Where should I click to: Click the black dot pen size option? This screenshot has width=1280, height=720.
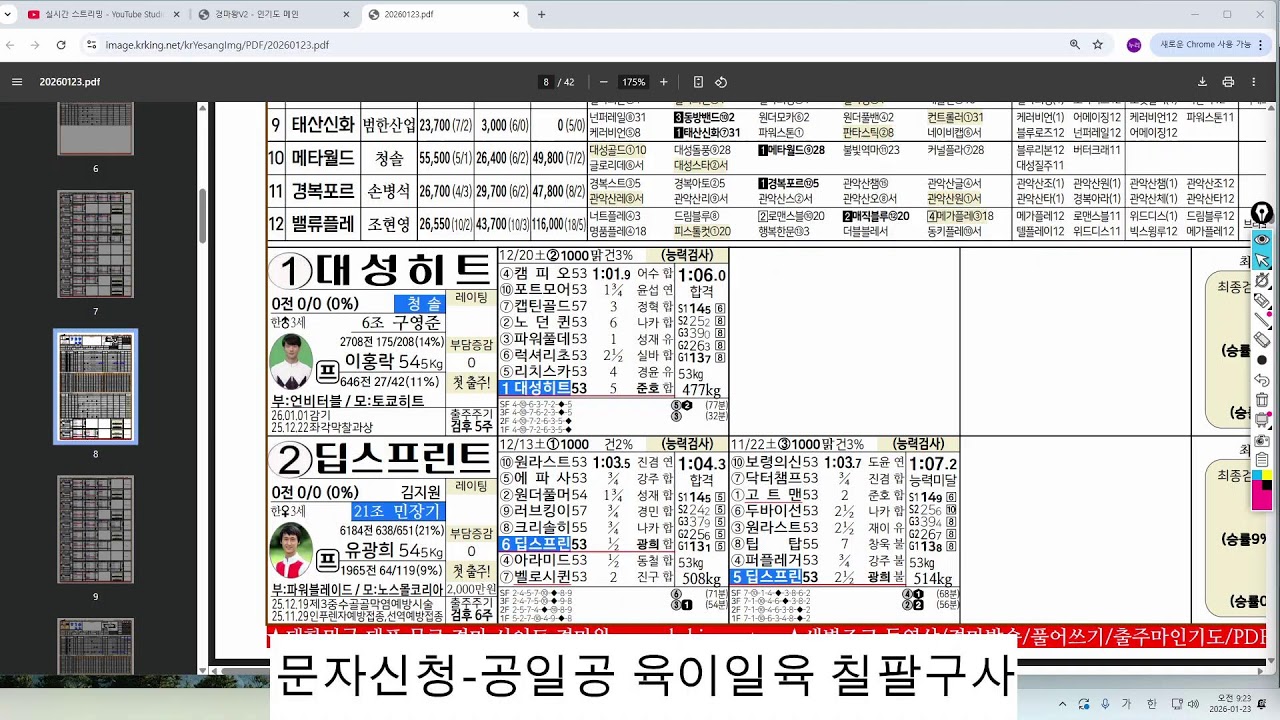click(x=1262, y=360)
